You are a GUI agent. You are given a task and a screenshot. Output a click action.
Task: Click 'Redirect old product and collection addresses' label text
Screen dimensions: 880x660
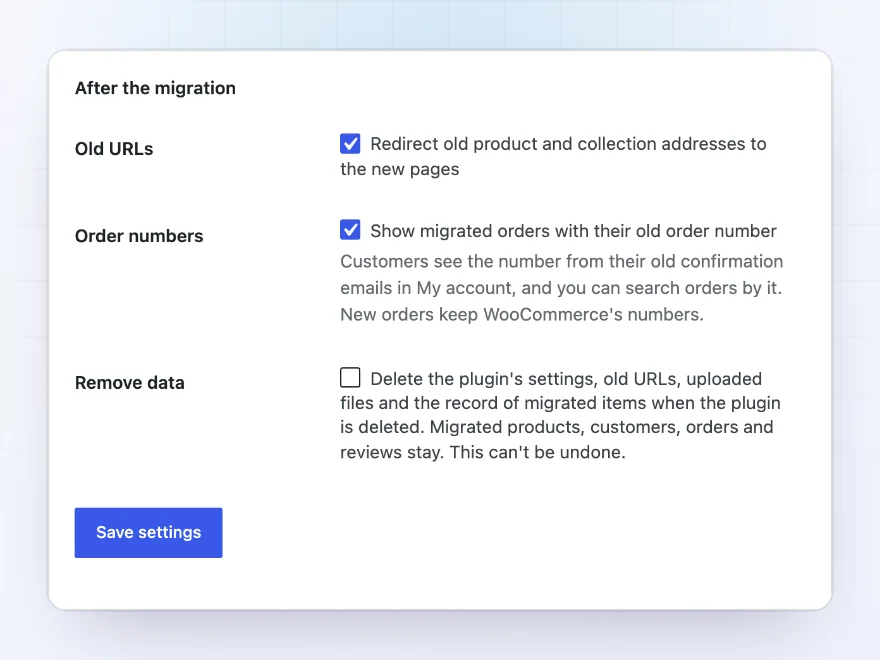(x=553, y=156)
